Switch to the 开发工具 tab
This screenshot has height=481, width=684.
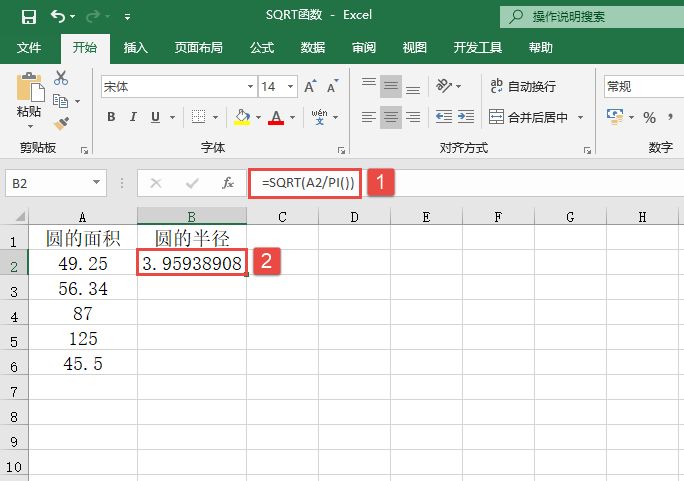(478, 47)
